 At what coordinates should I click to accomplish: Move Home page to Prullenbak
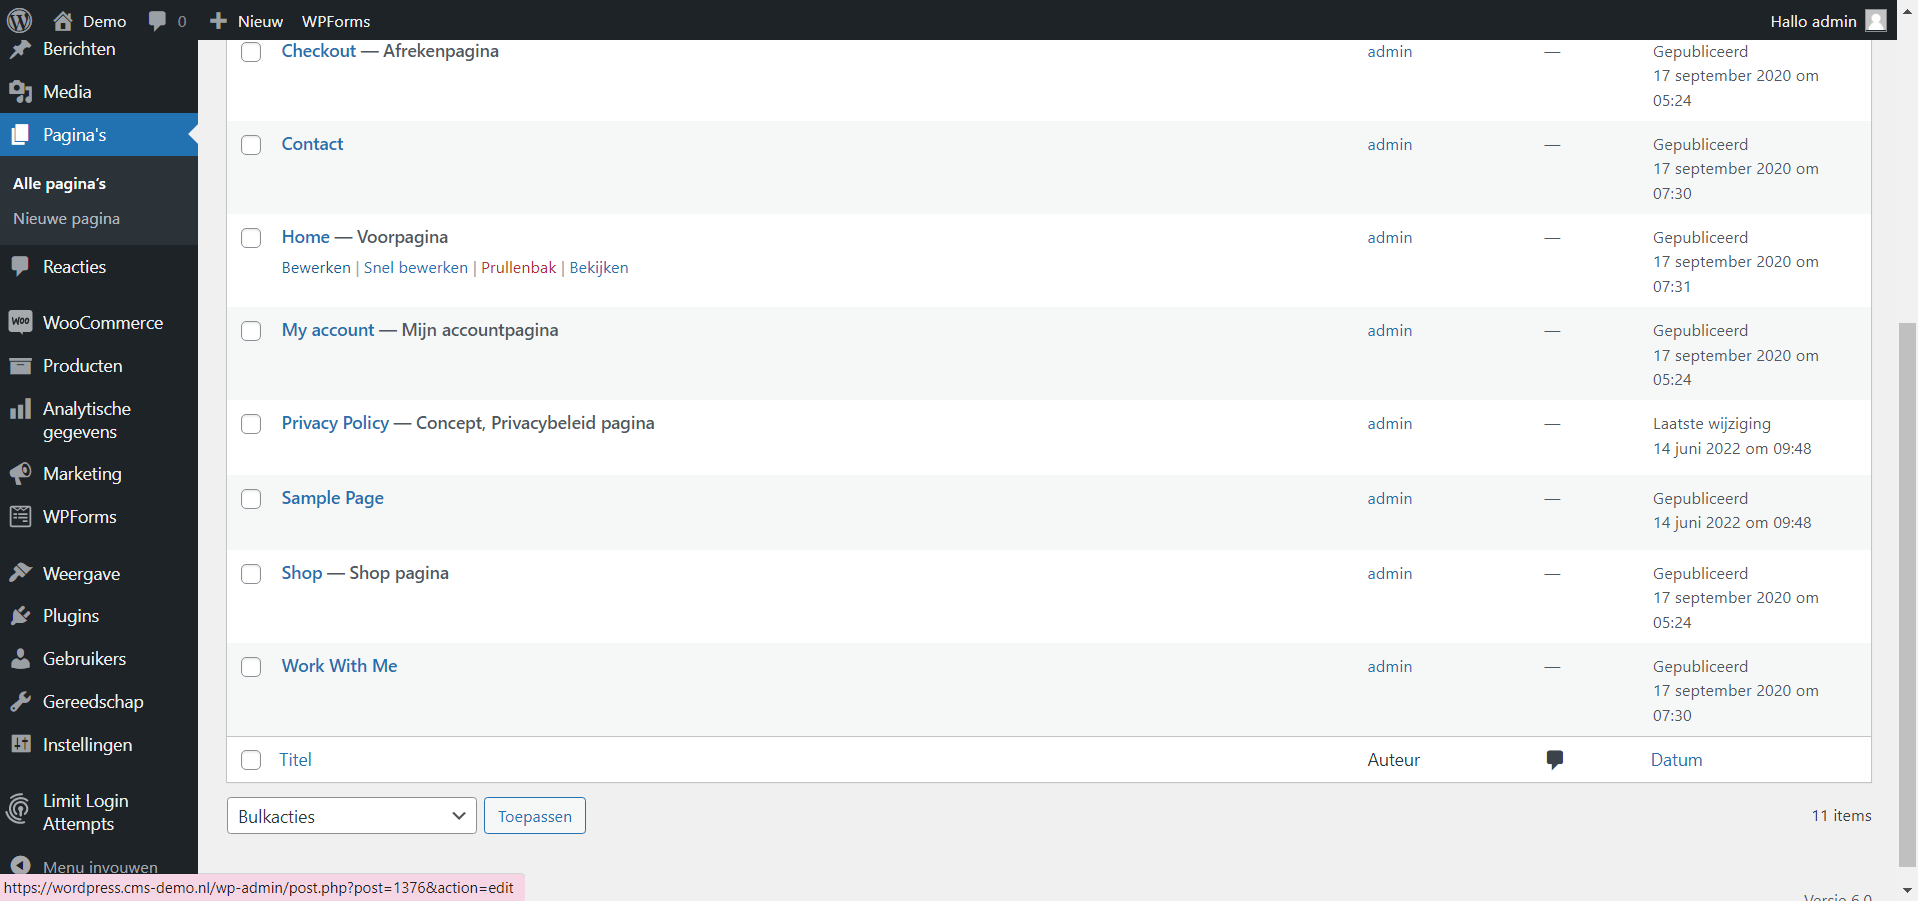[x=518, y=268]
